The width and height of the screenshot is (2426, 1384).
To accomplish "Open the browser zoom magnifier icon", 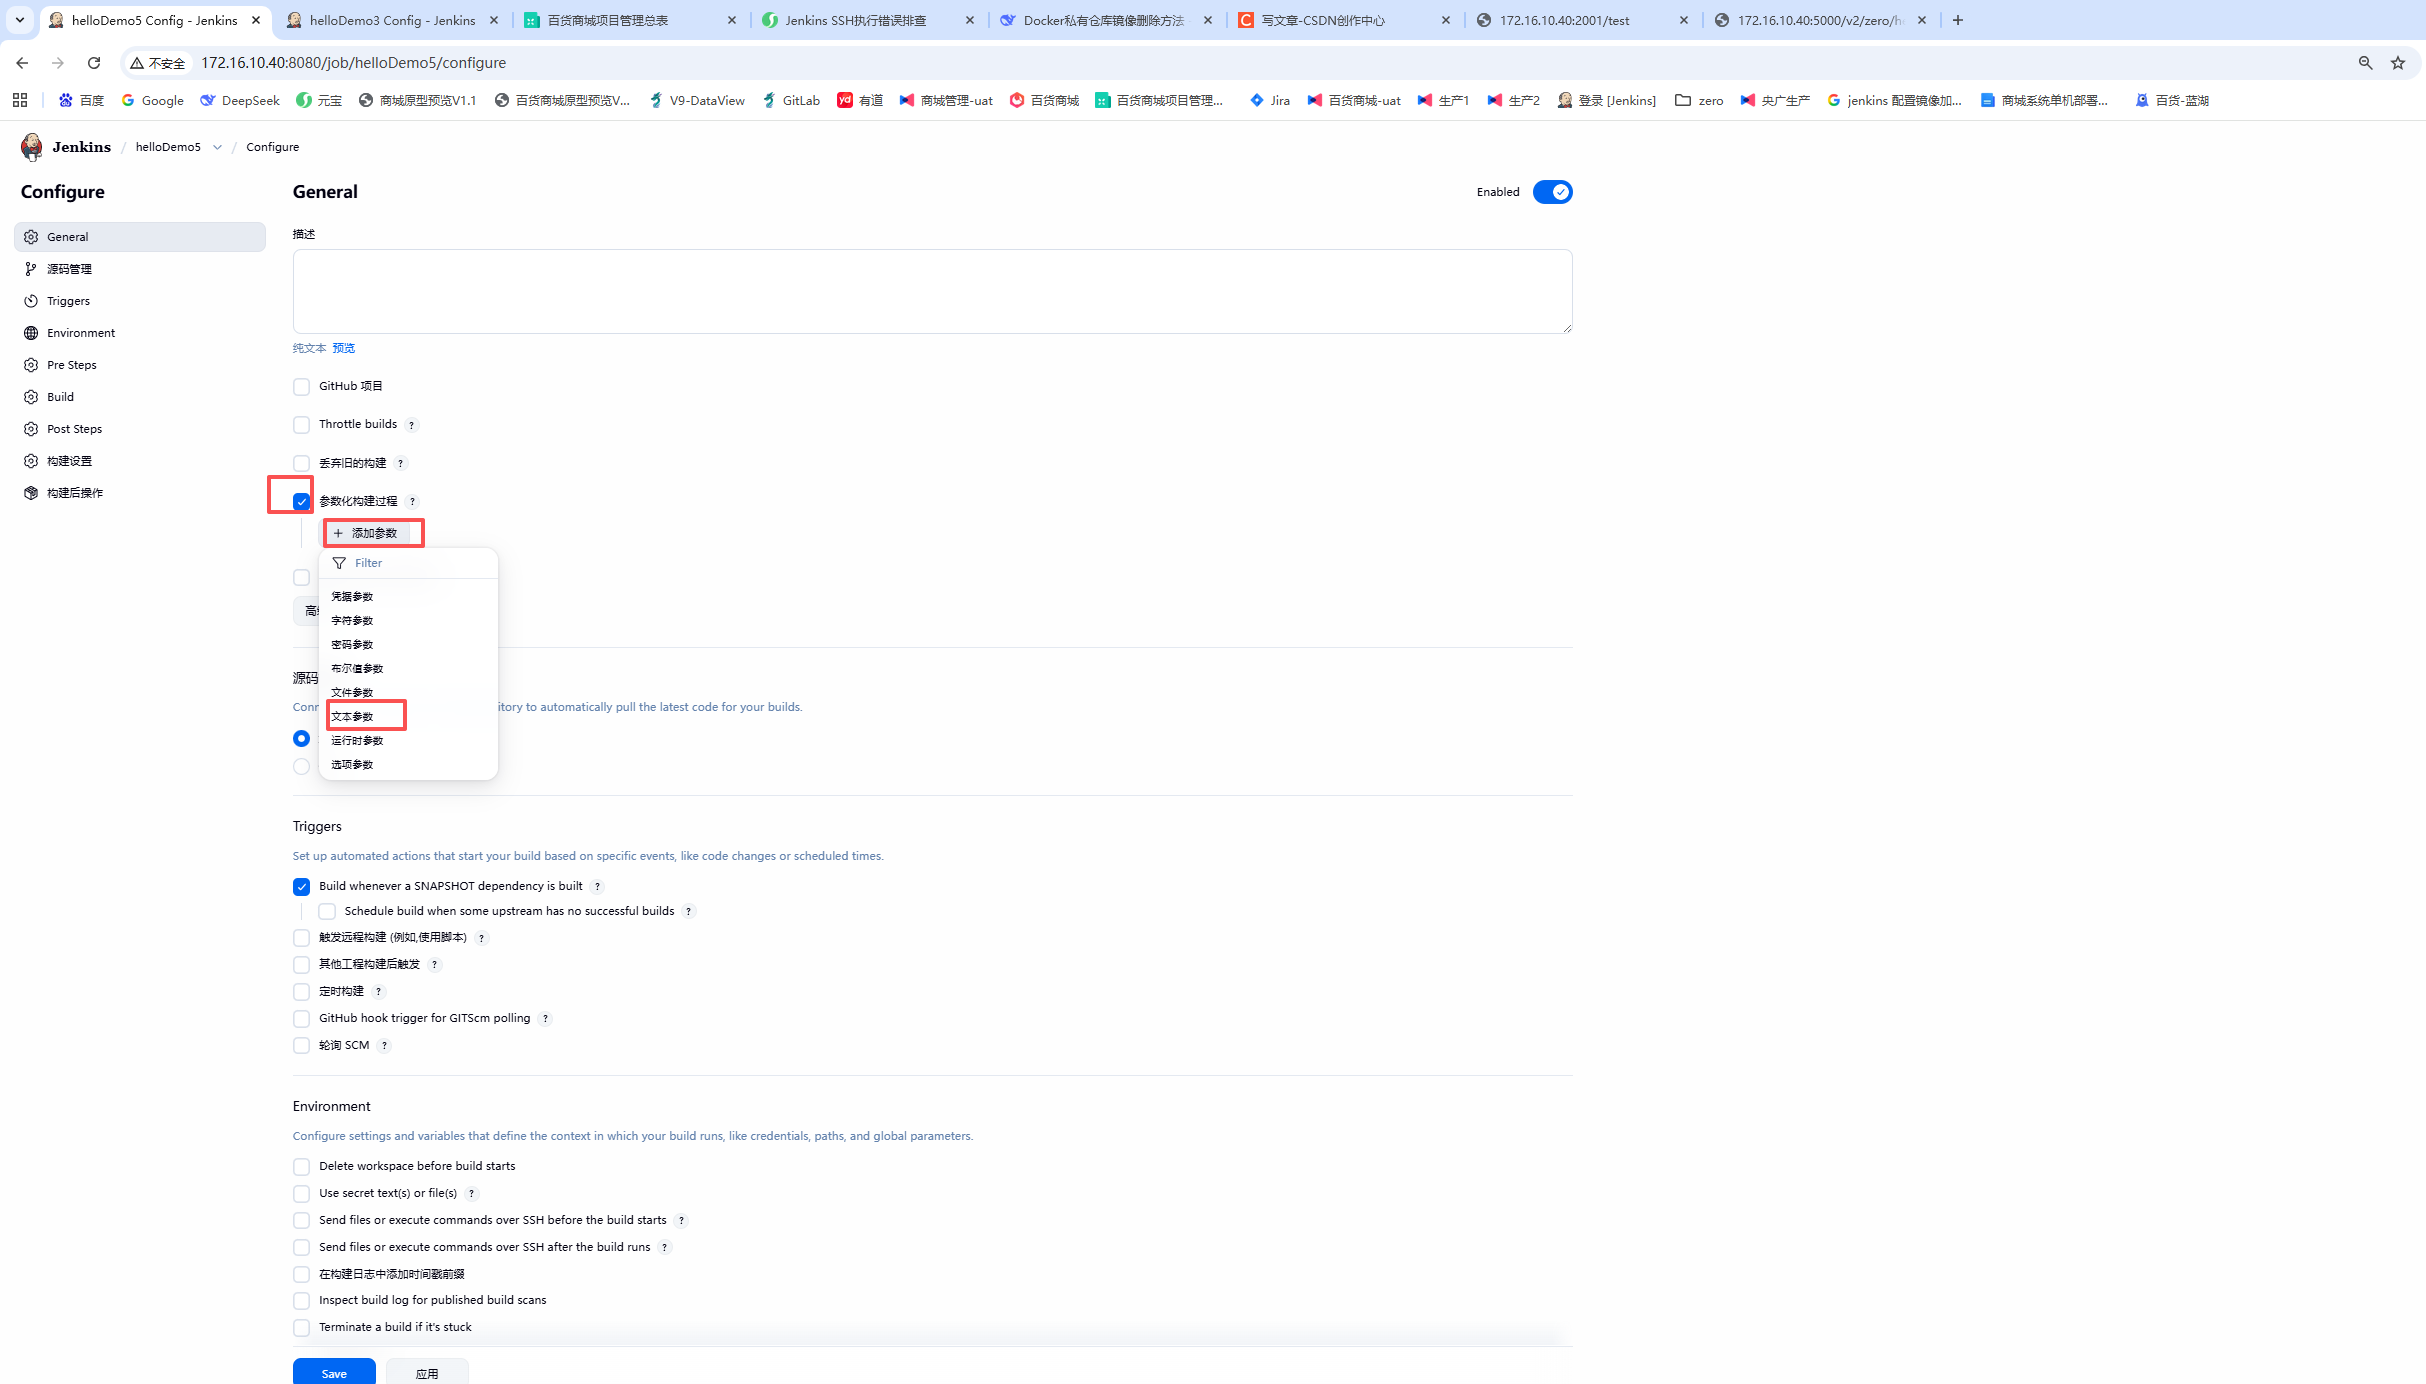I will (2365, 62).
